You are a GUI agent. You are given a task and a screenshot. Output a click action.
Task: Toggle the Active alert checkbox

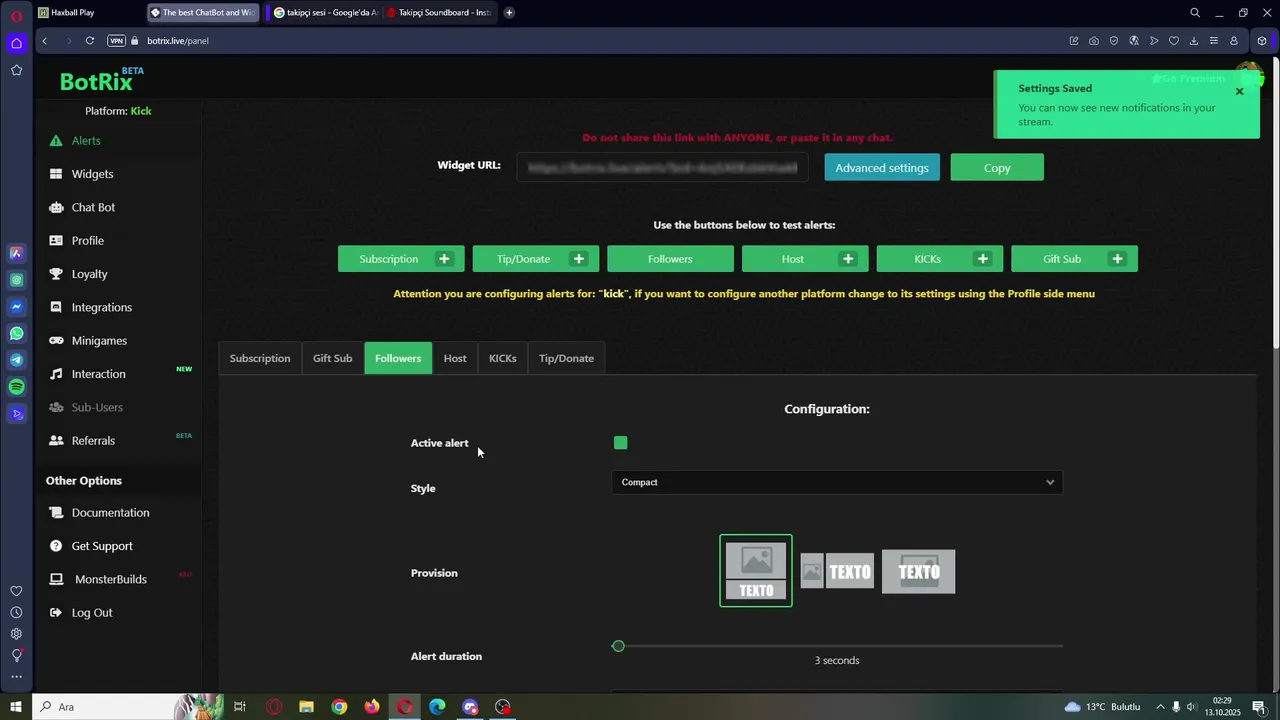[621, 443]
